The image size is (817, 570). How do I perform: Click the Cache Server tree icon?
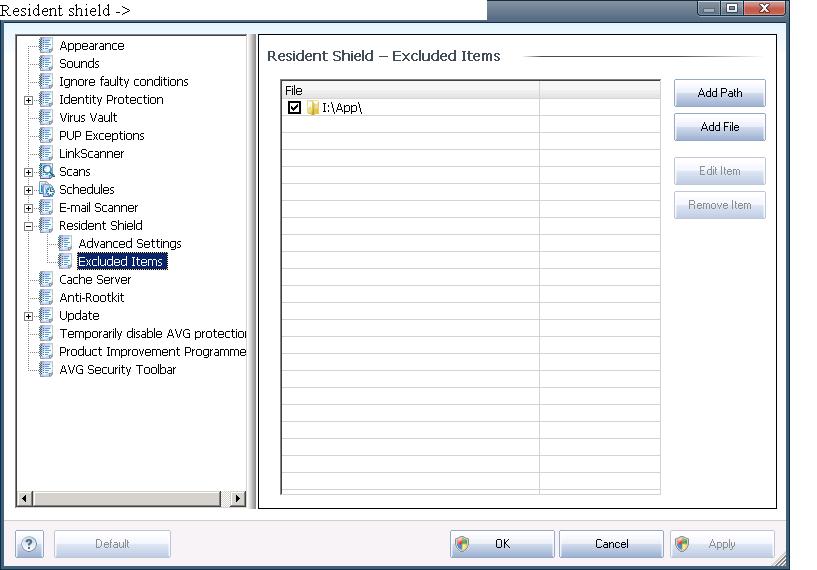tap(46, 279)
